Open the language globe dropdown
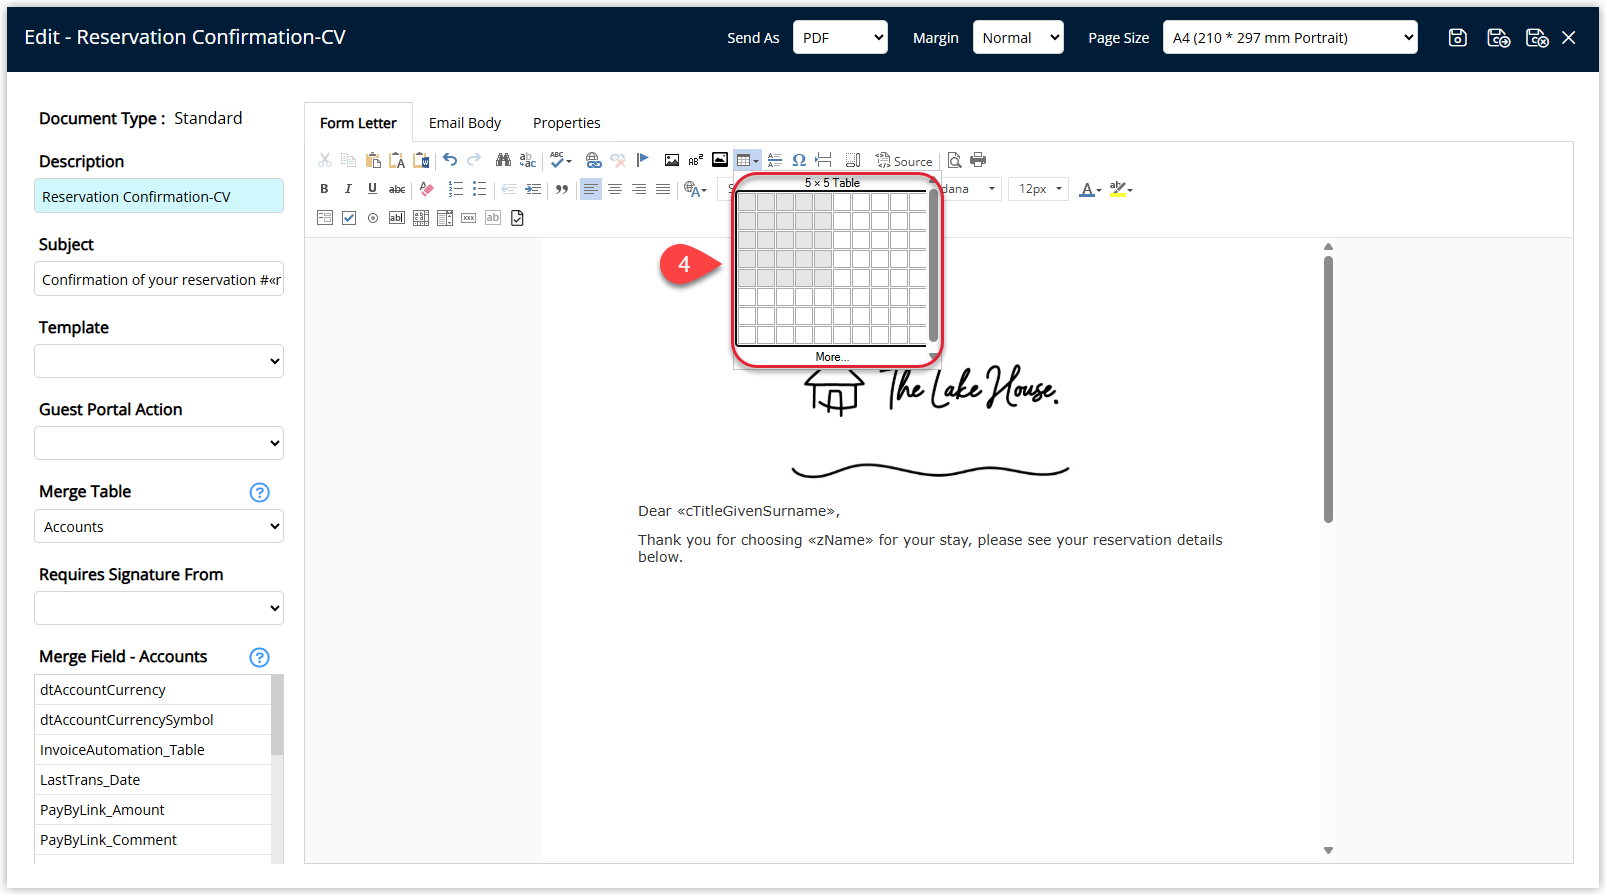1607x896 pixels. (696, 189)
